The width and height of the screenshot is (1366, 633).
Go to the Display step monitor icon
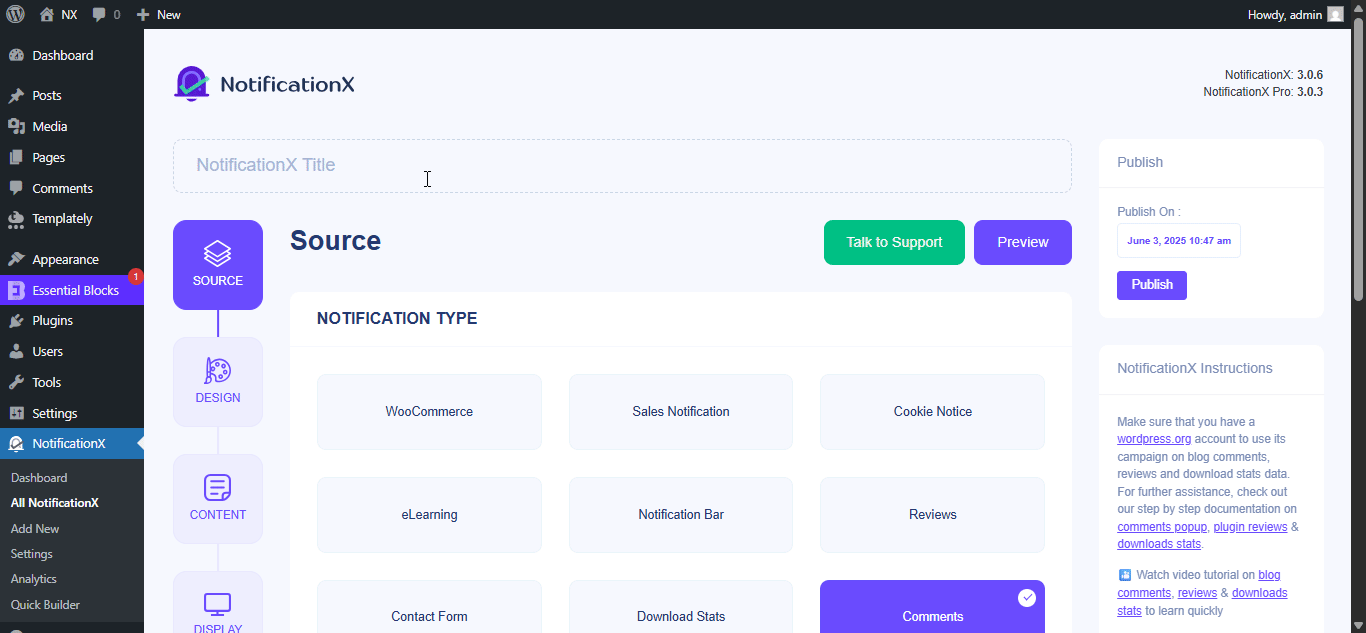coord(218,604)
